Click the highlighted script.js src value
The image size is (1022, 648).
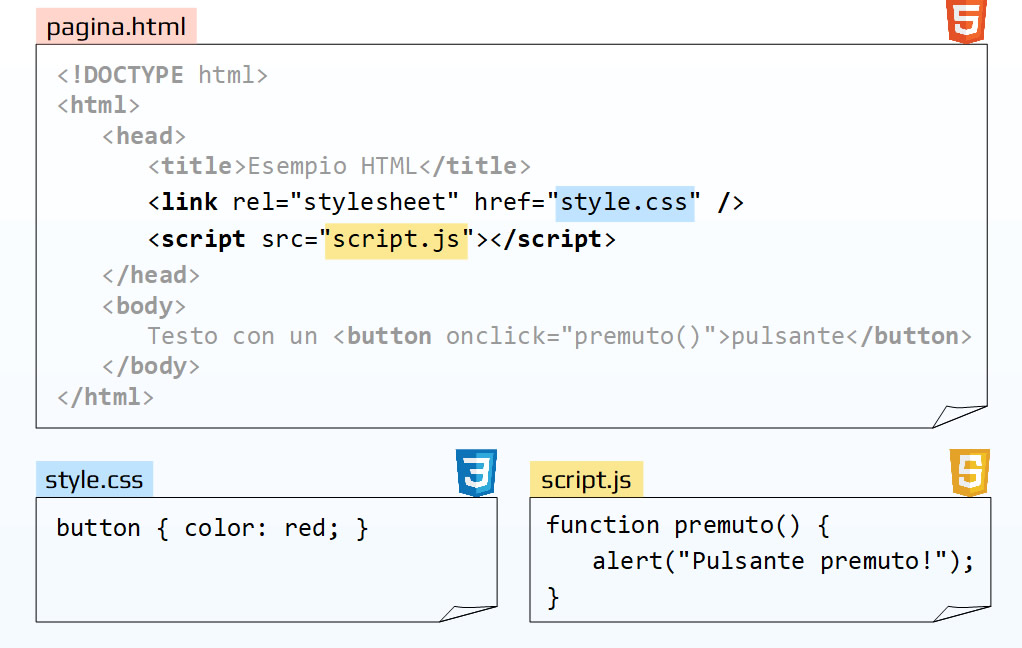pos(396,241)
